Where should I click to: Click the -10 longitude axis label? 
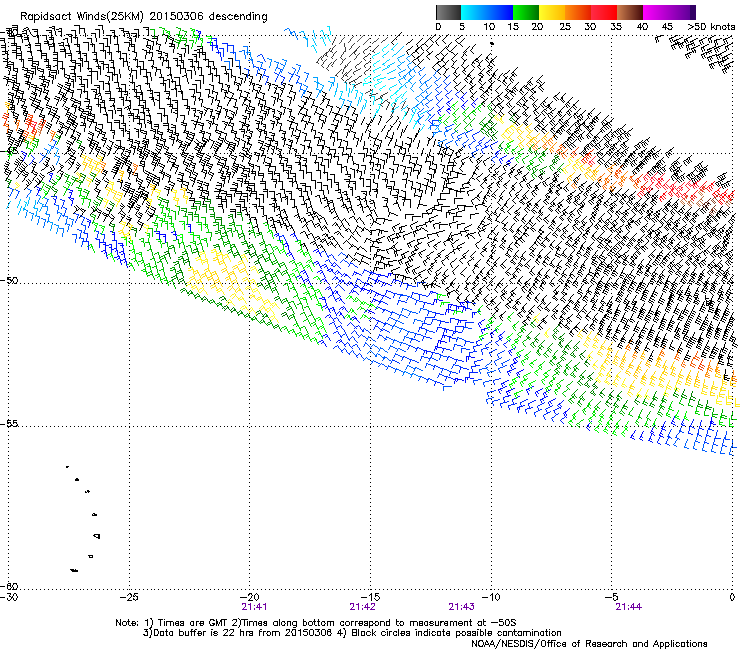pos(491,597)
